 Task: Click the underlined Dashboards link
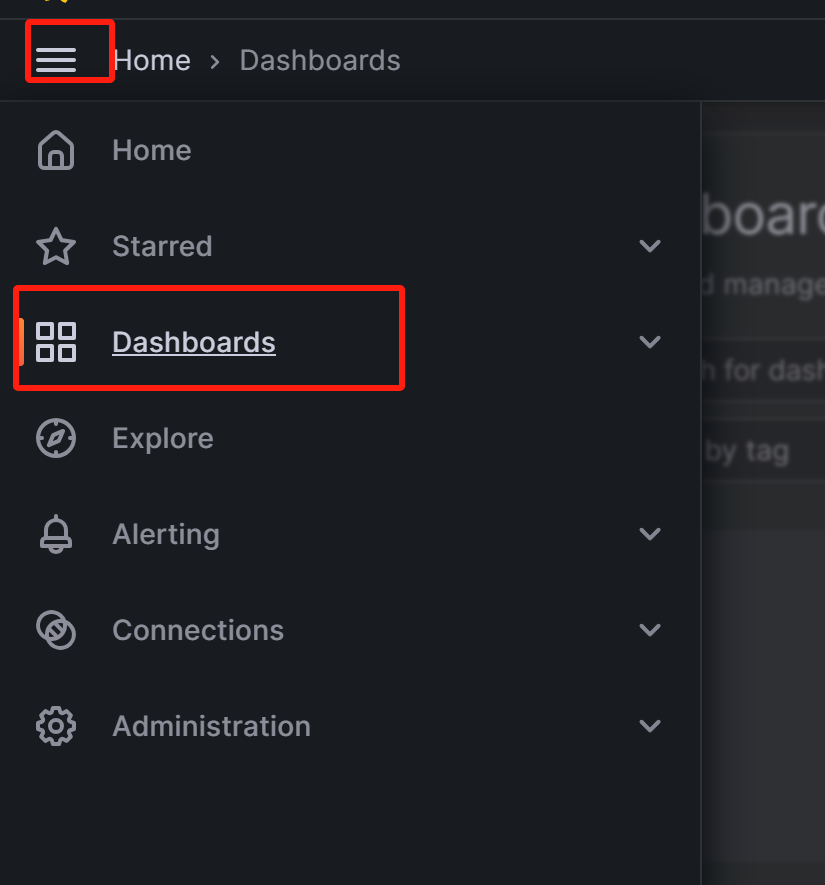[x=194, y=342]
